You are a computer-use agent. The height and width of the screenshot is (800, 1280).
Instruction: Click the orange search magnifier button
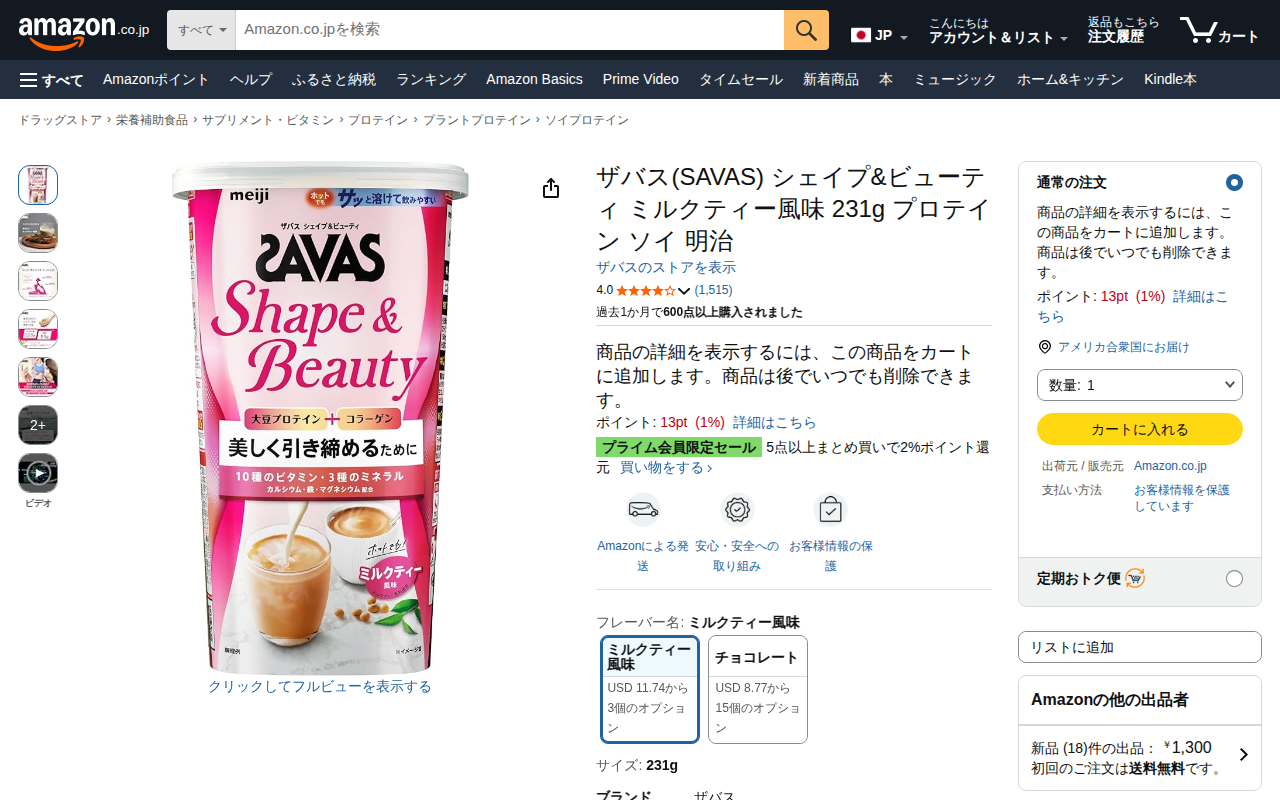coord(806,30)
